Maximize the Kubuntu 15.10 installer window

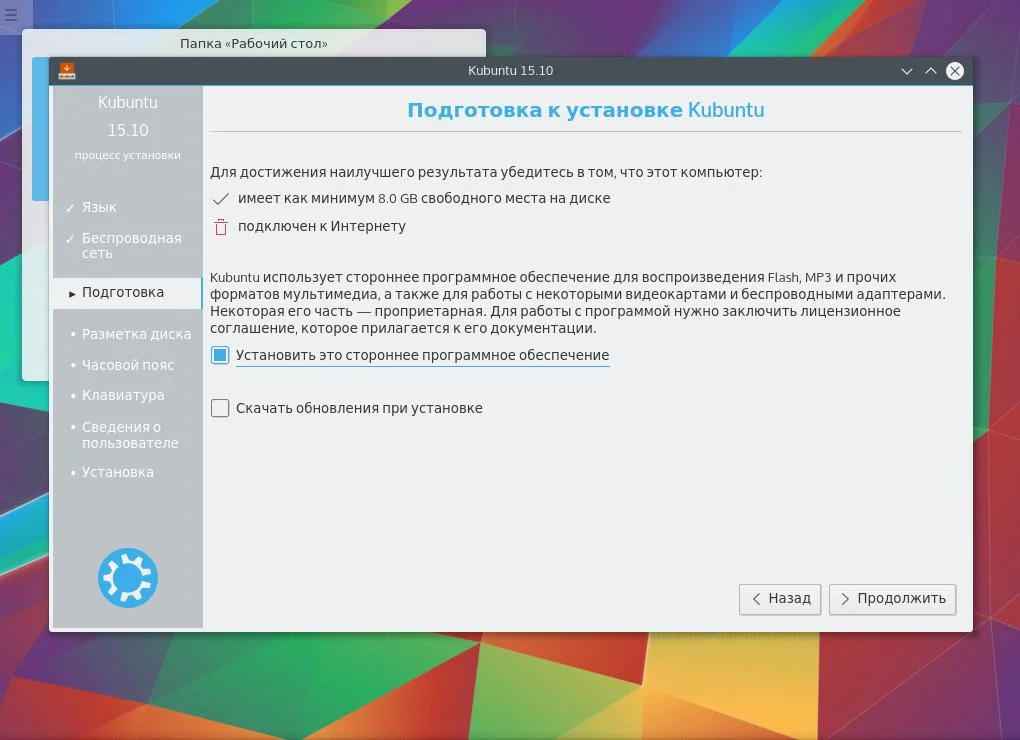pos(931,71)
